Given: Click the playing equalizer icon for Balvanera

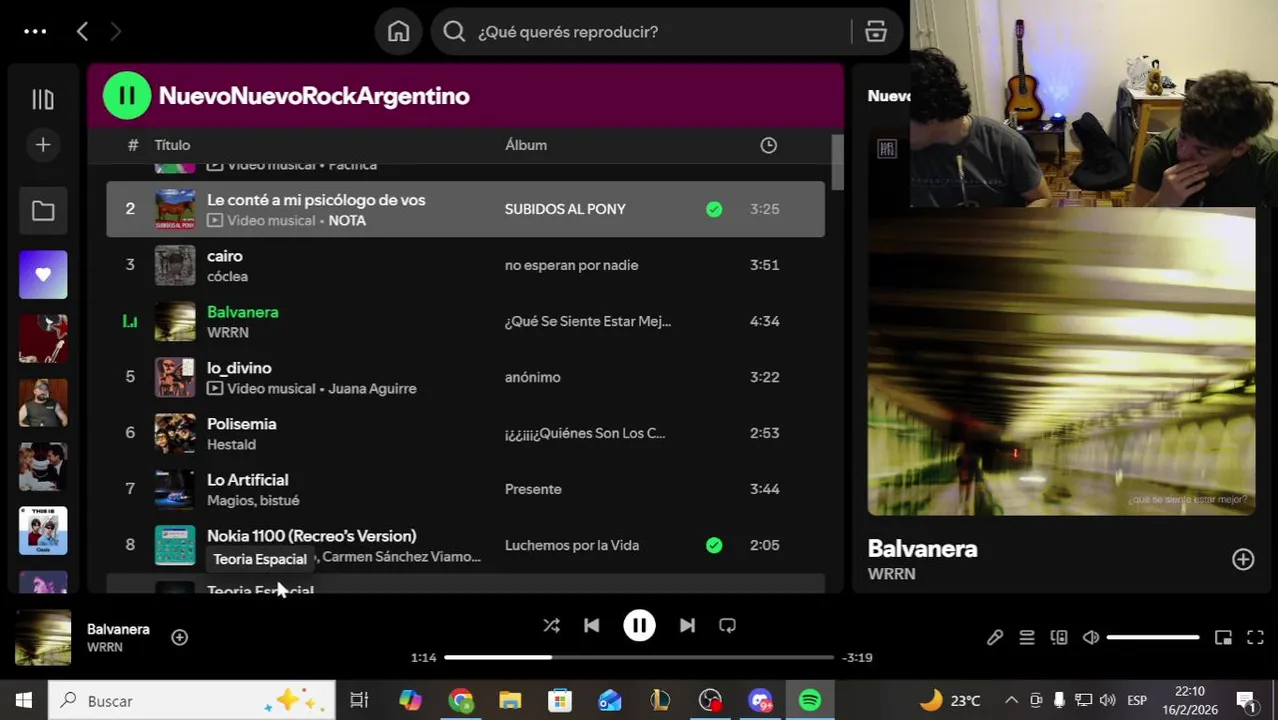Looking at the screenshot, I should click(x=130, y=321).
